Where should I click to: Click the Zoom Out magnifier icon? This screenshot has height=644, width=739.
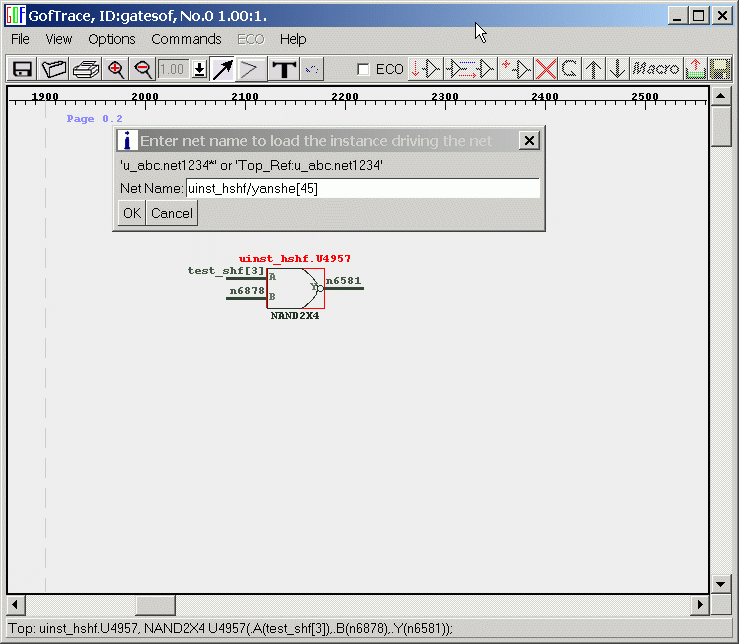tap(143, 69)
